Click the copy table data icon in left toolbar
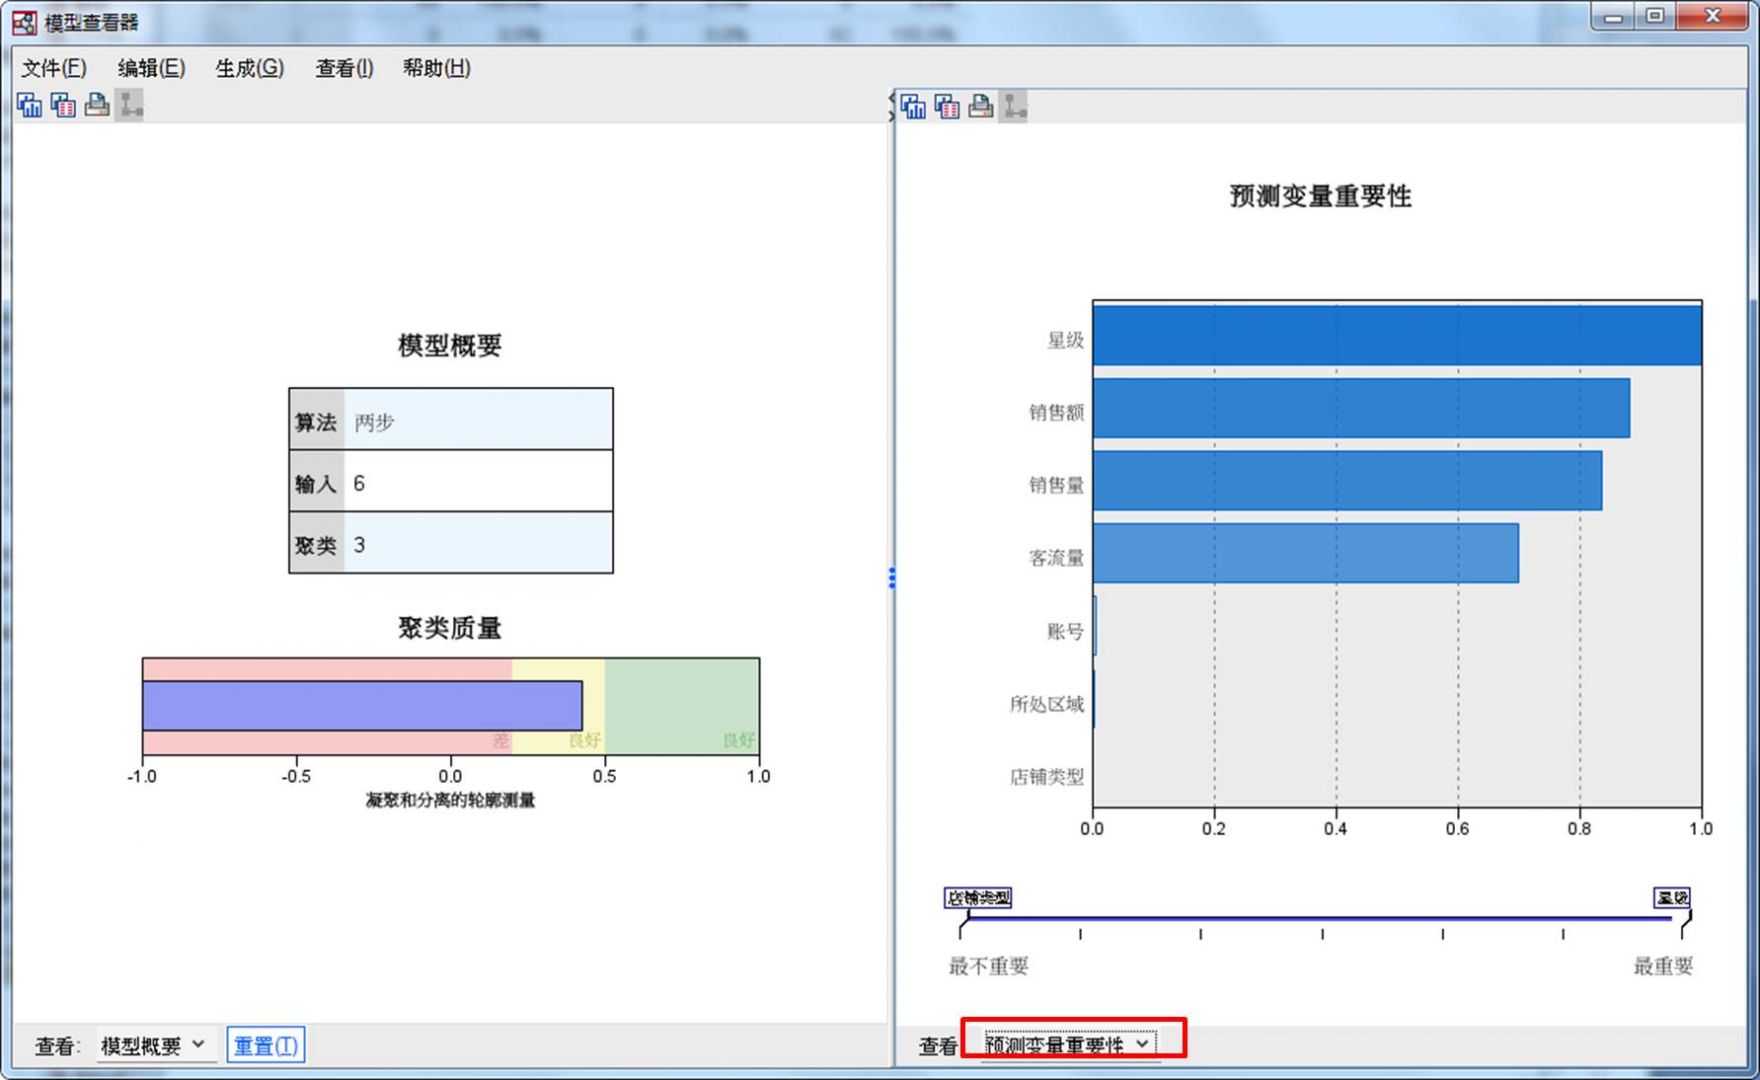 click(x=63, y=105)
